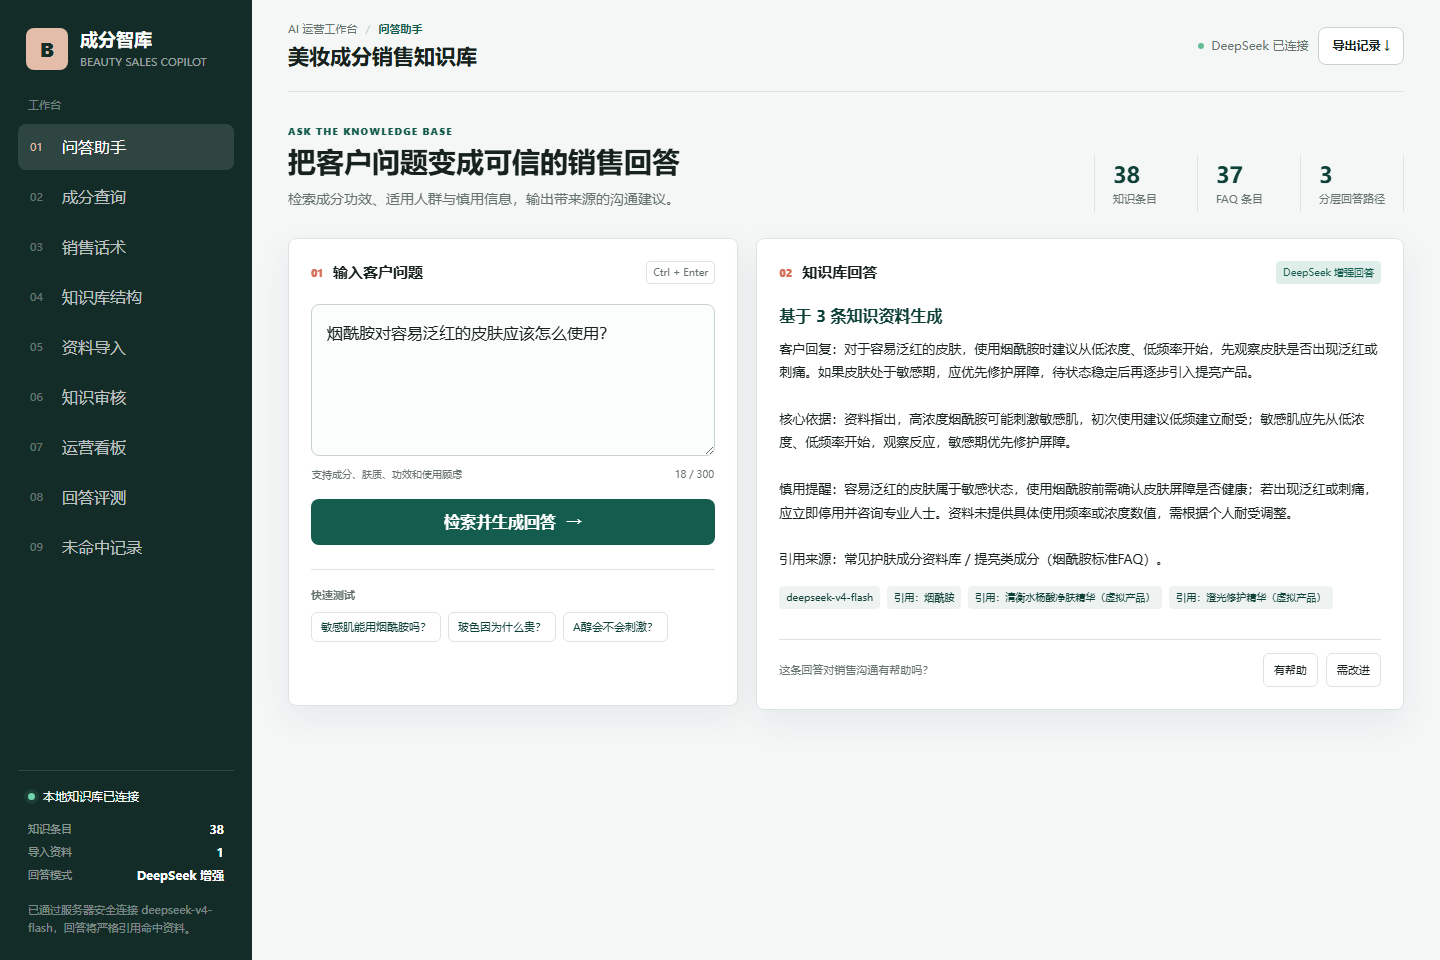Click 美妆成分销售知识库 page title

pos(382,57)
